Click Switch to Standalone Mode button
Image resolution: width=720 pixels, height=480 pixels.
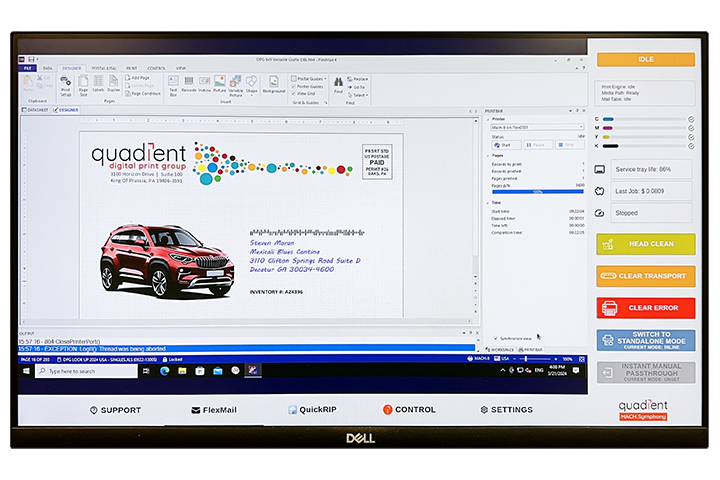click(x=646, y=340)
